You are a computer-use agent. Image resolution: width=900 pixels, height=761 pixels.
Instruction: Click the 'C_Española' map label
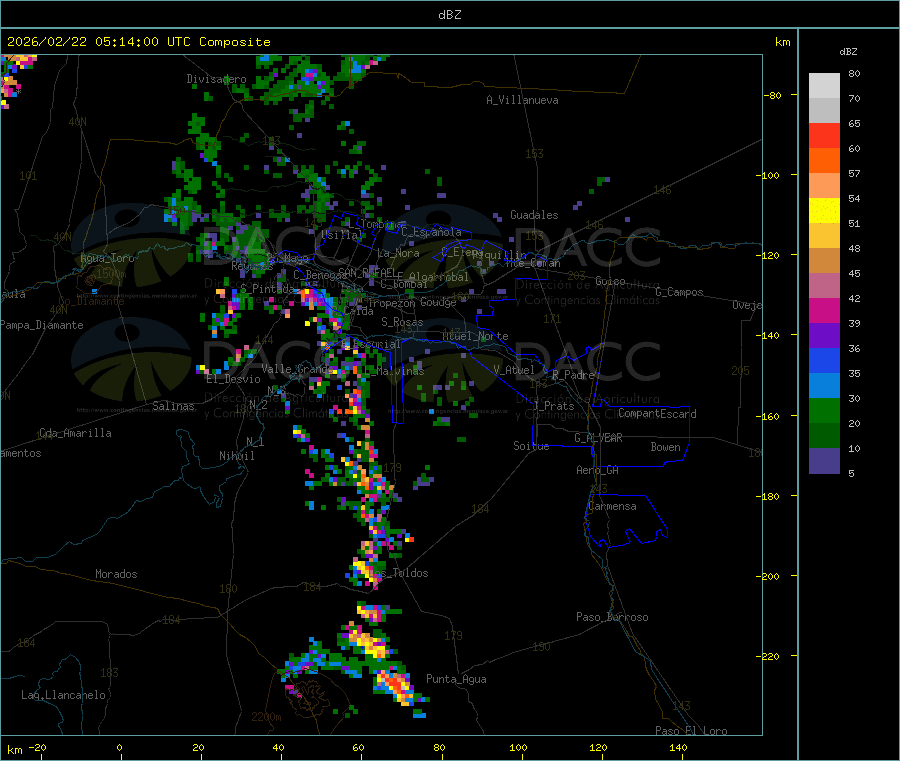click(x=432, y=232)
